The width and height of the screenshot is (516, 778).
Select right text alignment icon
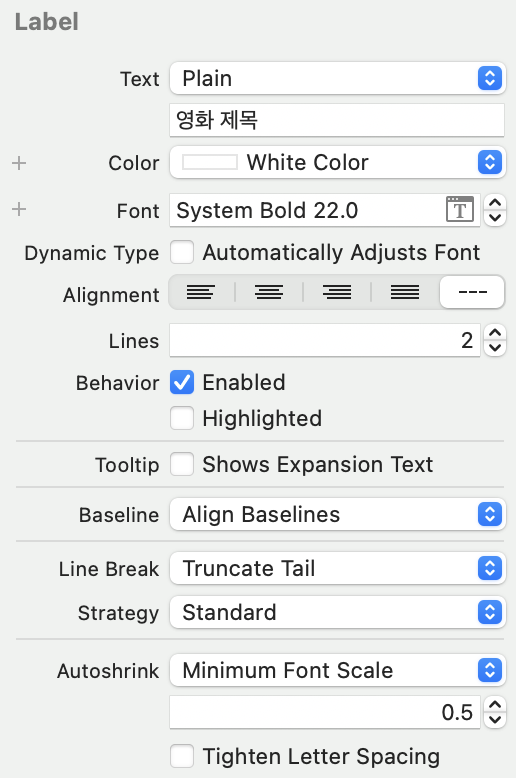click(337, 292)
